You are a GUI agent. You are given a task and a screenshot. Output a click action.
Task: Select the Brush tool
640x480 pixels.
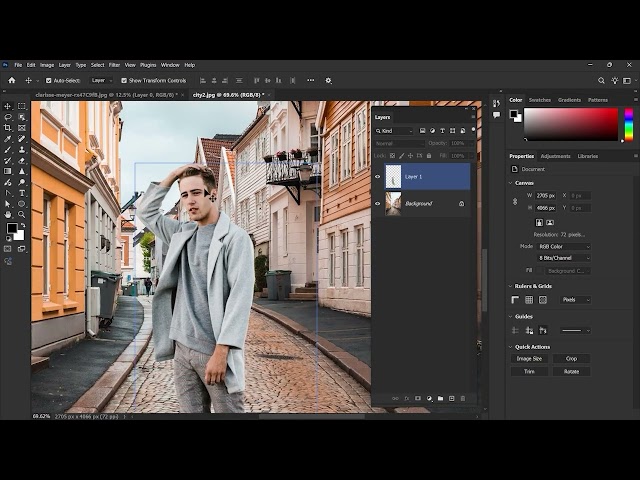coord(8,150)
